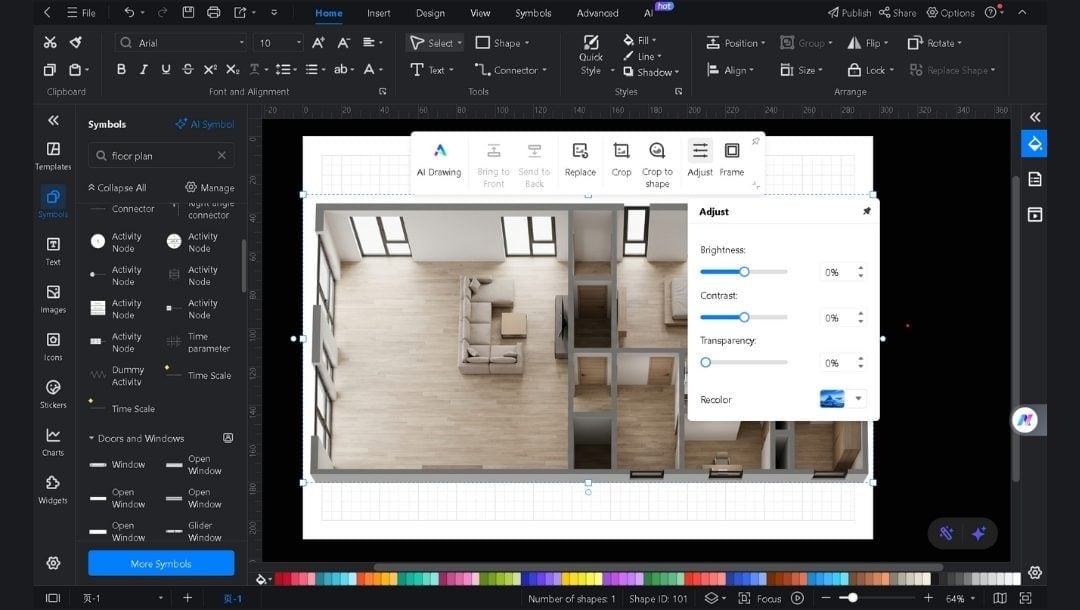Toggle italic text formatting
This screenshot has height=610, width=1080.
144,70
